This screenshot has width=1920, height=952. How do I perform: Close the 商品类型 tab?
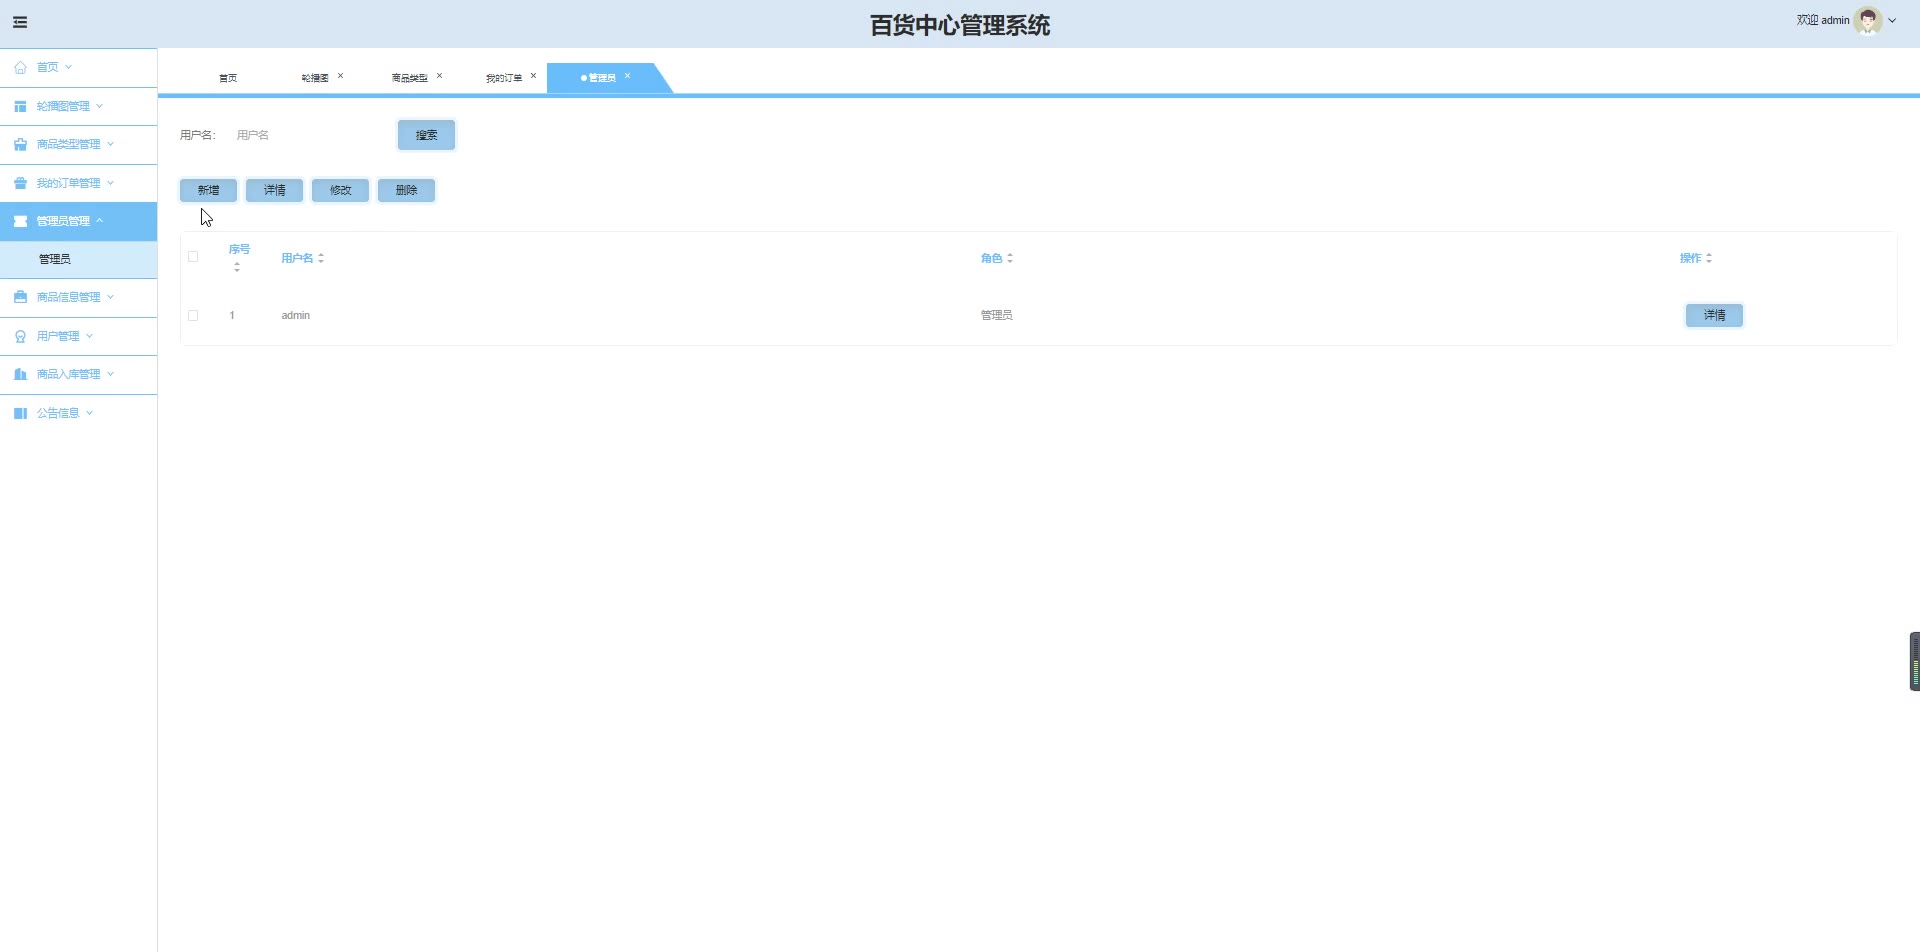pyautogui.click(x=439, y=76)
